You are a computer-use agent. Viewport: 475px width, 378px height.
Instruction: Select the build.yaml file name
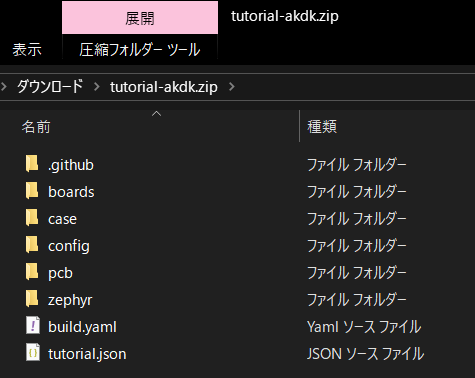[82, 327]
